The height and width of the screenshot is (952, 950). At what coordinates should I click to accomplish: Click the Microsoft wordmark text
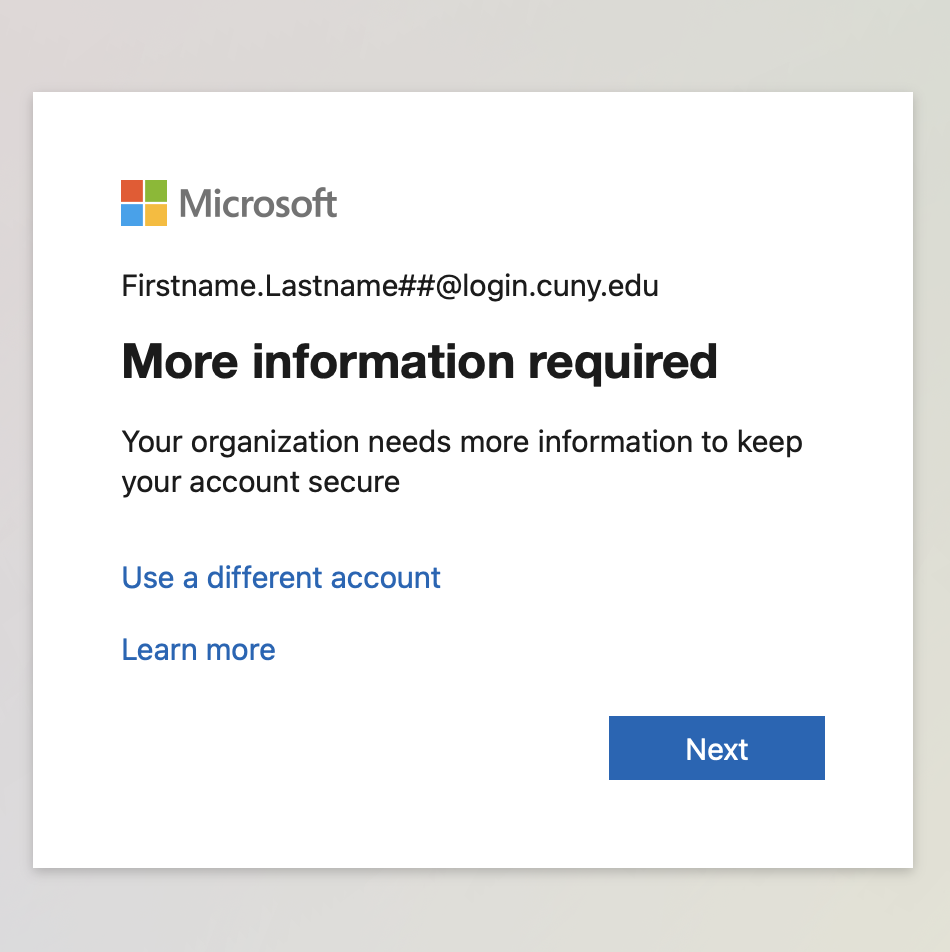tap(258, 203)
